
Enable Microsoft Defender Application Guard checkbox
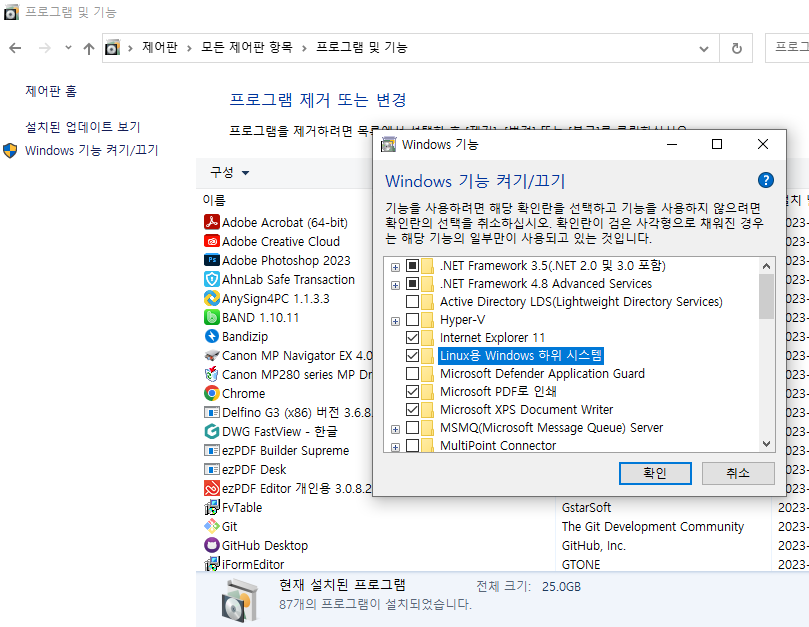pos(412,374)
